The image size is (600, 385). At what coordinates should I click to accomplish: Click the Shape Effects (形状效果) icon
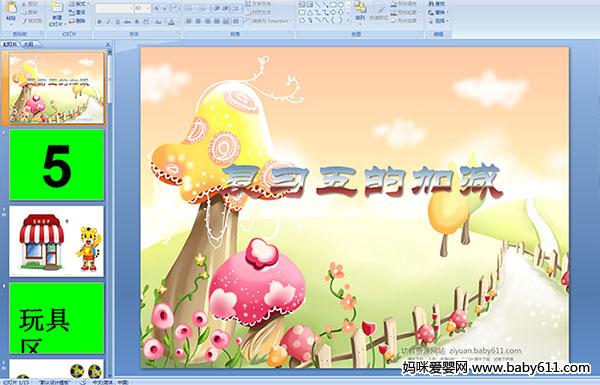[394, 21]
